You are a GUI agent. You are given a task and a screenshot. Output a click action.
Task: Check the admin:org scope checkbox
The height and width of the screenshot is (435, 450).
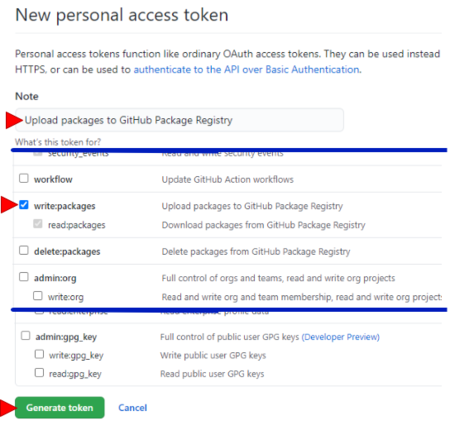click(24, 277)
